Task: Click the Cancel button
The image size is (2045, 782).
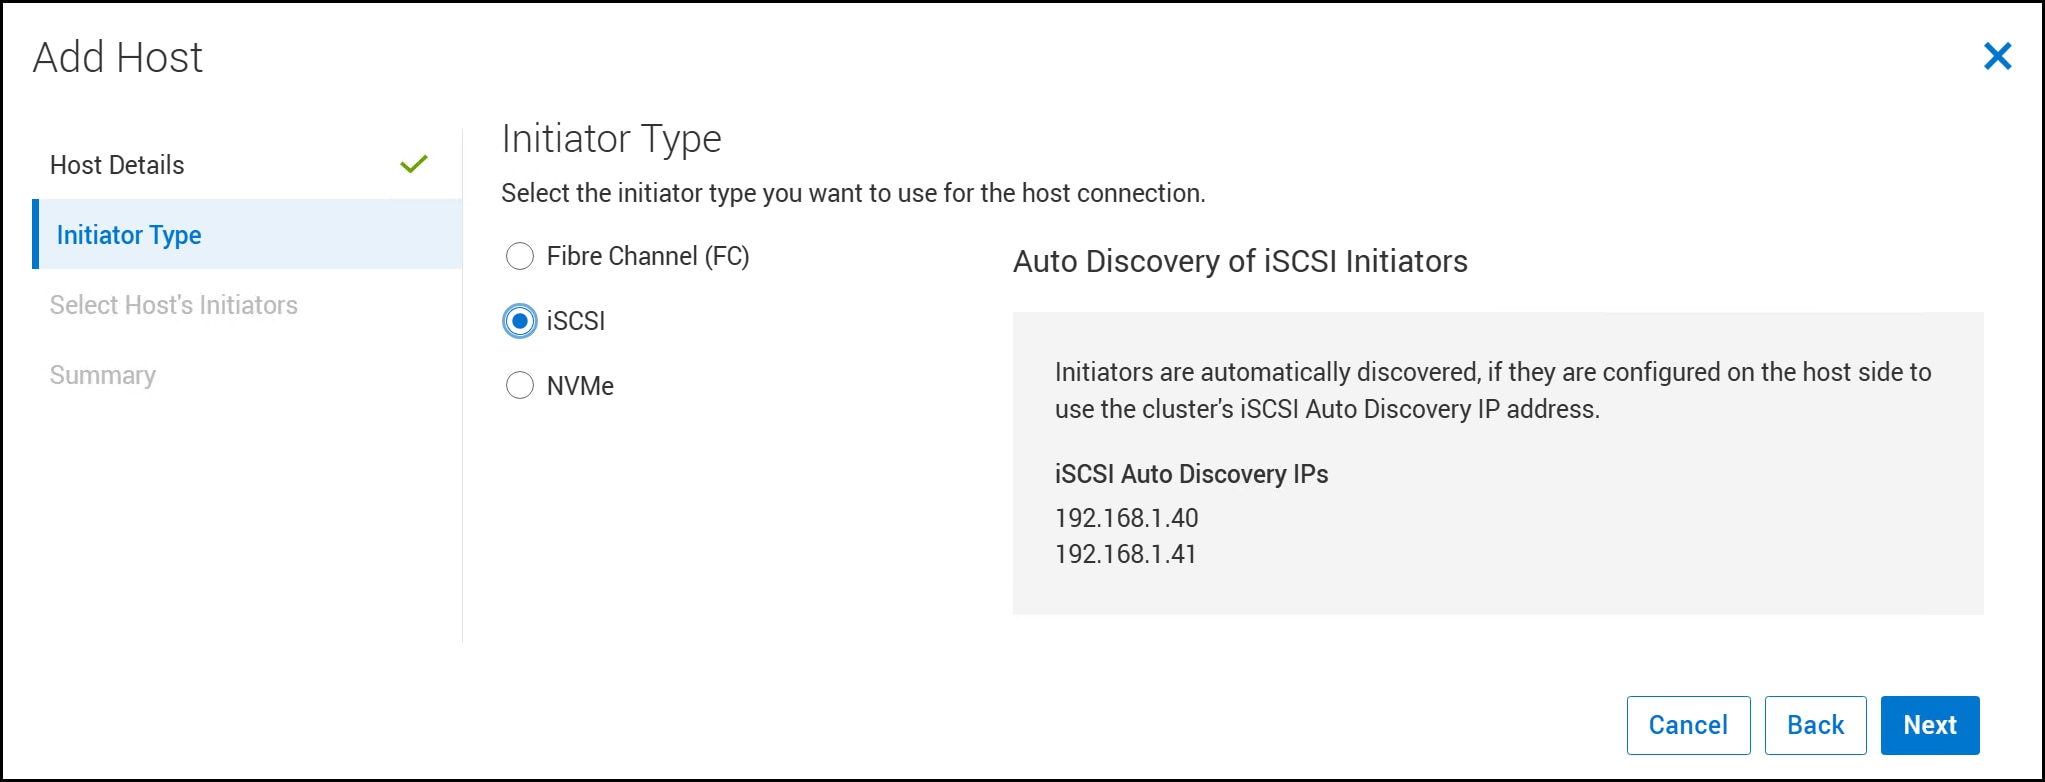Action: tap(1688, 725)
